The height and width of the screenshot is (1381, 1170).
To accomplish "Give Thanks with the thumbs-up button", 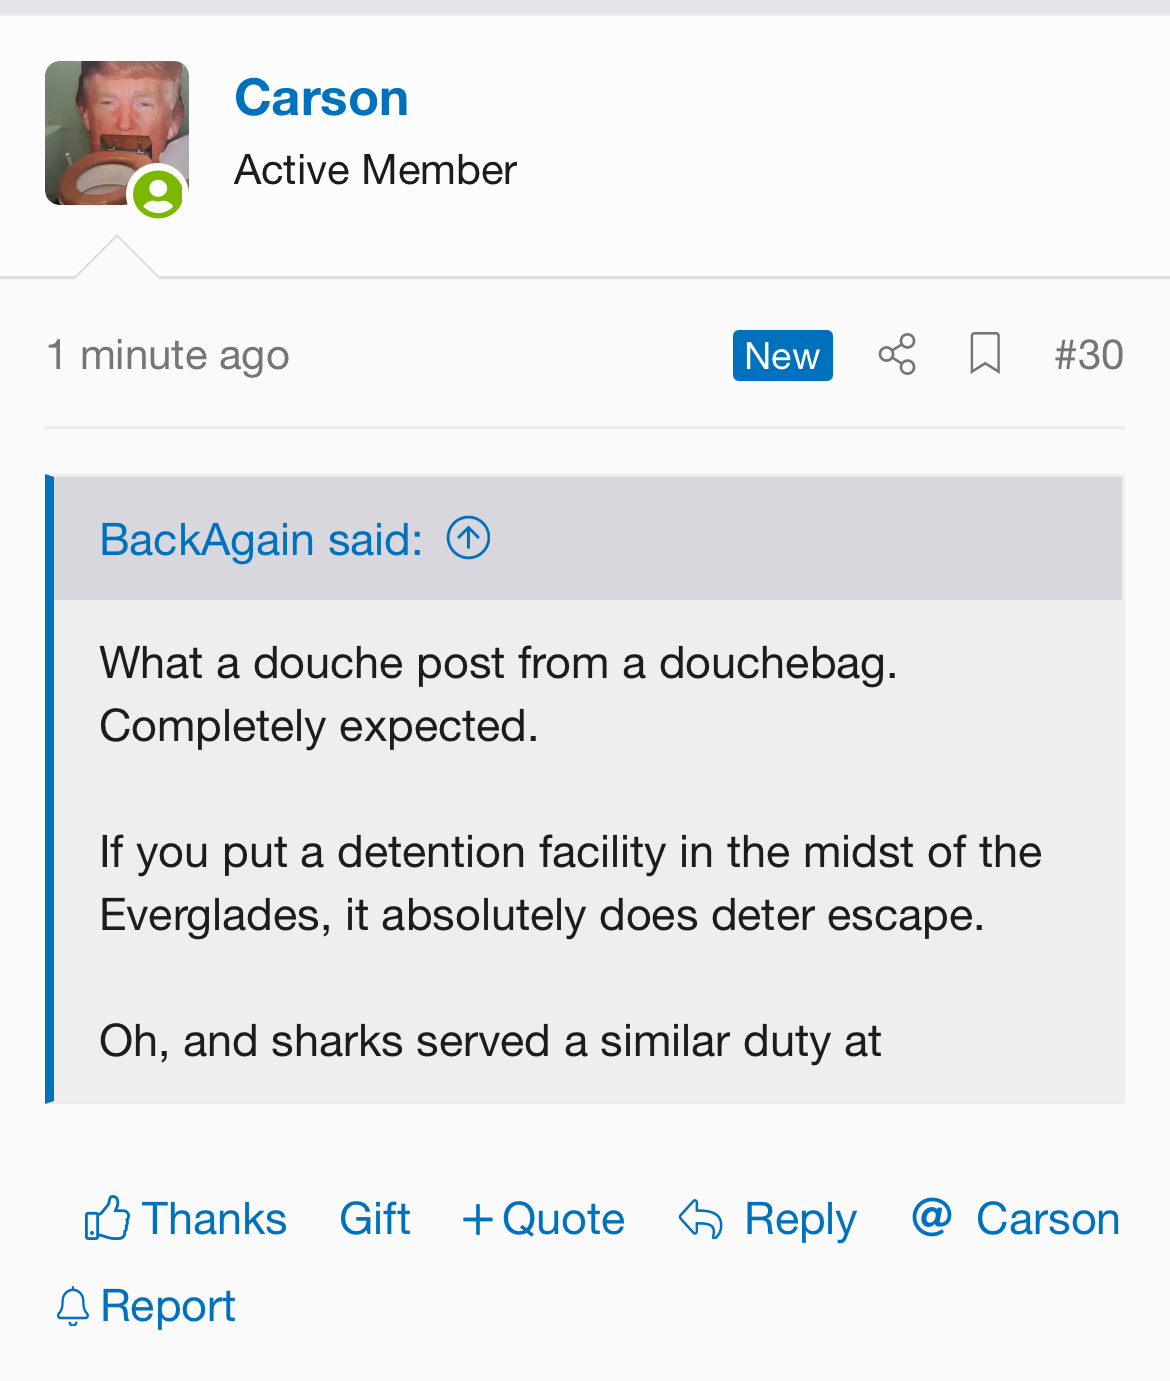I will point(186,1219).
